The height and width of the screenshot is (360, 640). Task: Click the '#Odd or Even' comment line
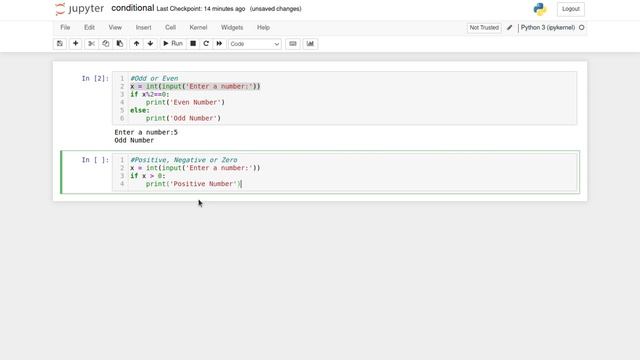tap(154, 78)
